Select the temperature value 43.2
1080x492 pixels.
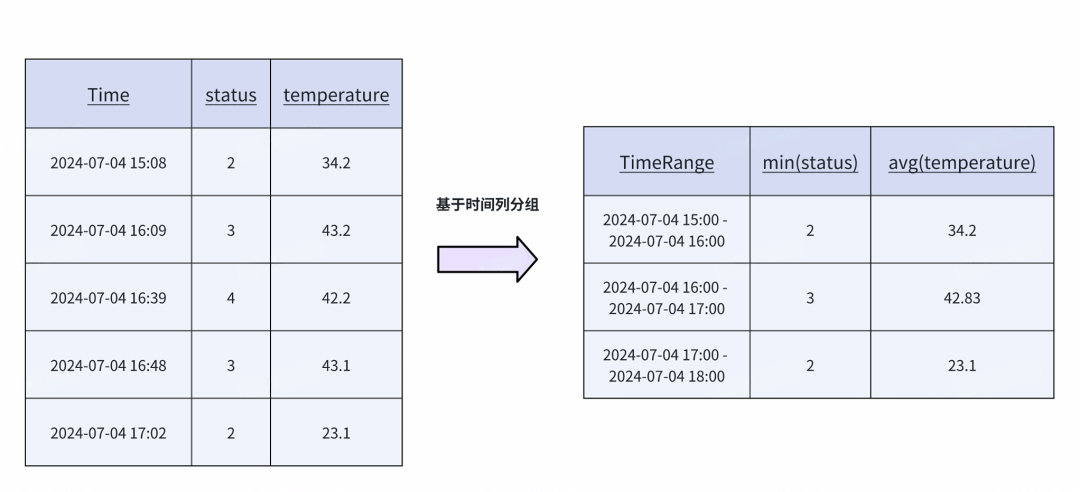pyautogui.click(x=336, y=230)
